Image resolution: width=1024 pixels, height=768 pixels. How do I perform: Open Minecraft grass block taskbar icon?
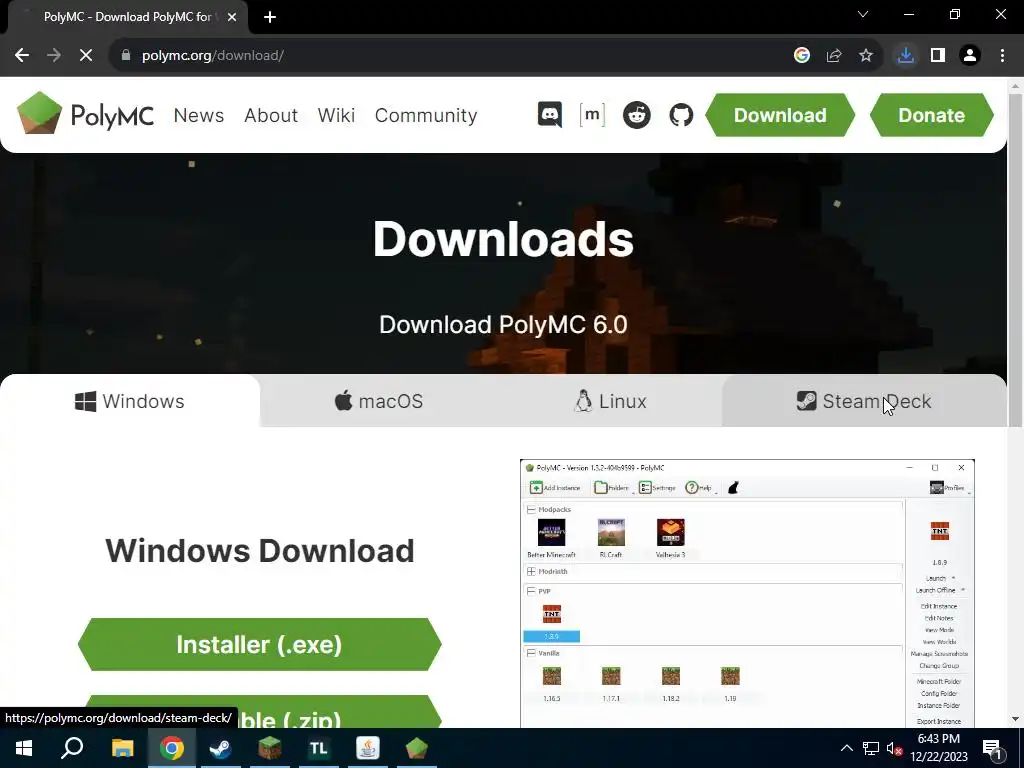pyautogui.click(x=270, y=748)
